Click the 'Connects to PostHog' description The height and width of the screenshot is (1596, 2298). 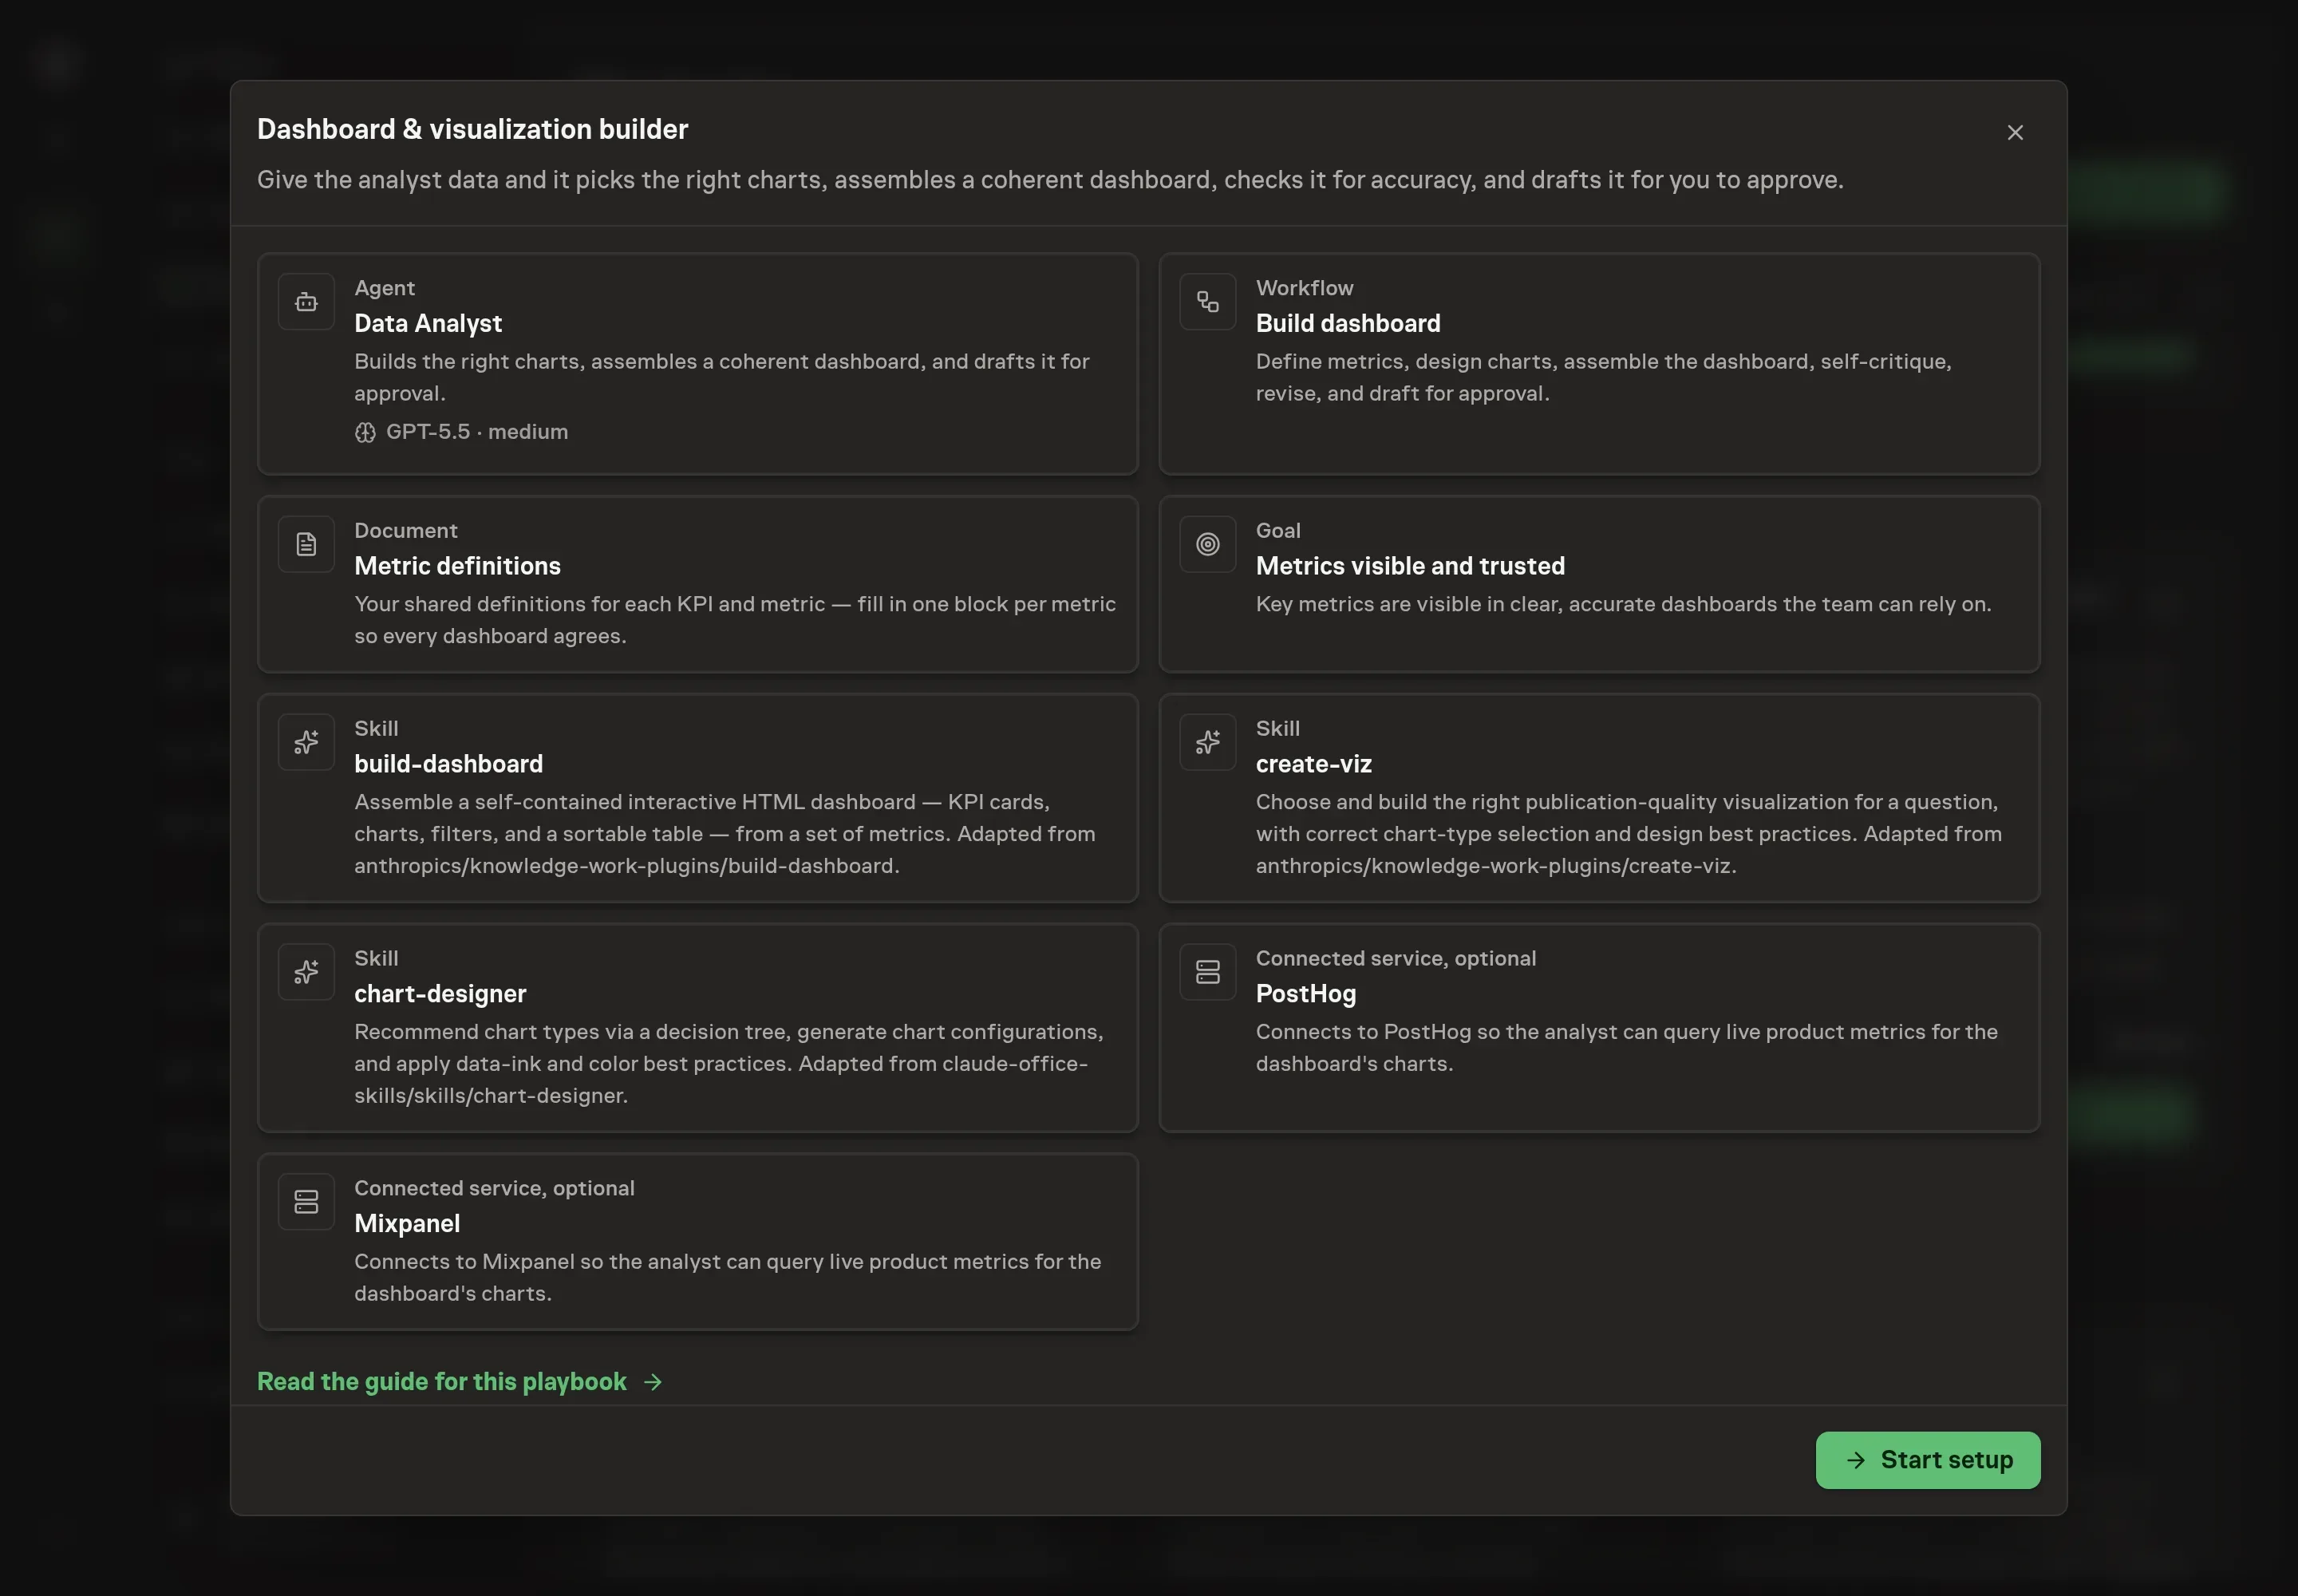point(1627,1048)
